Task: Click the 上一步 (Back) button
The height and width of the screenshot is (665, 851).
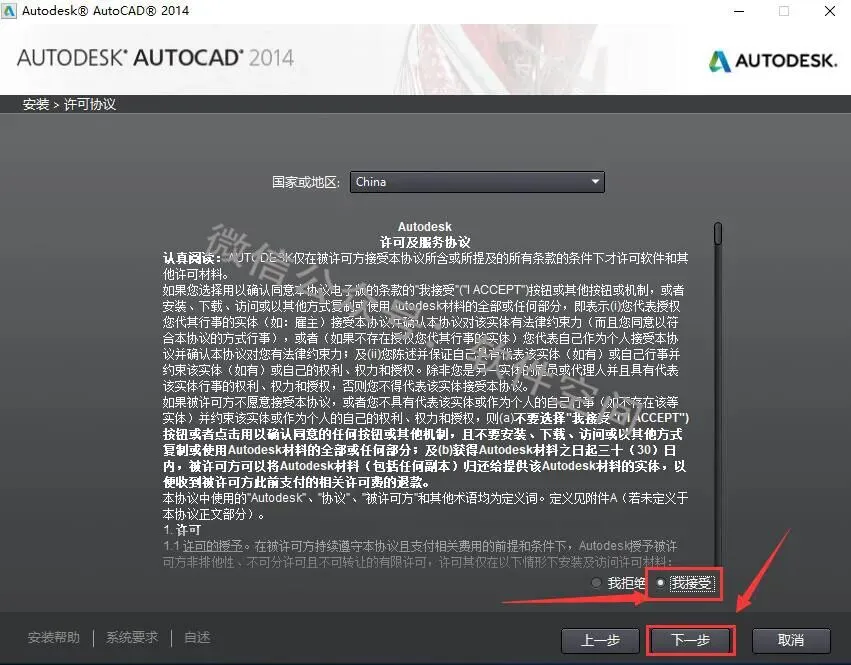Action: pyautogui.click(x=601, y=641)
